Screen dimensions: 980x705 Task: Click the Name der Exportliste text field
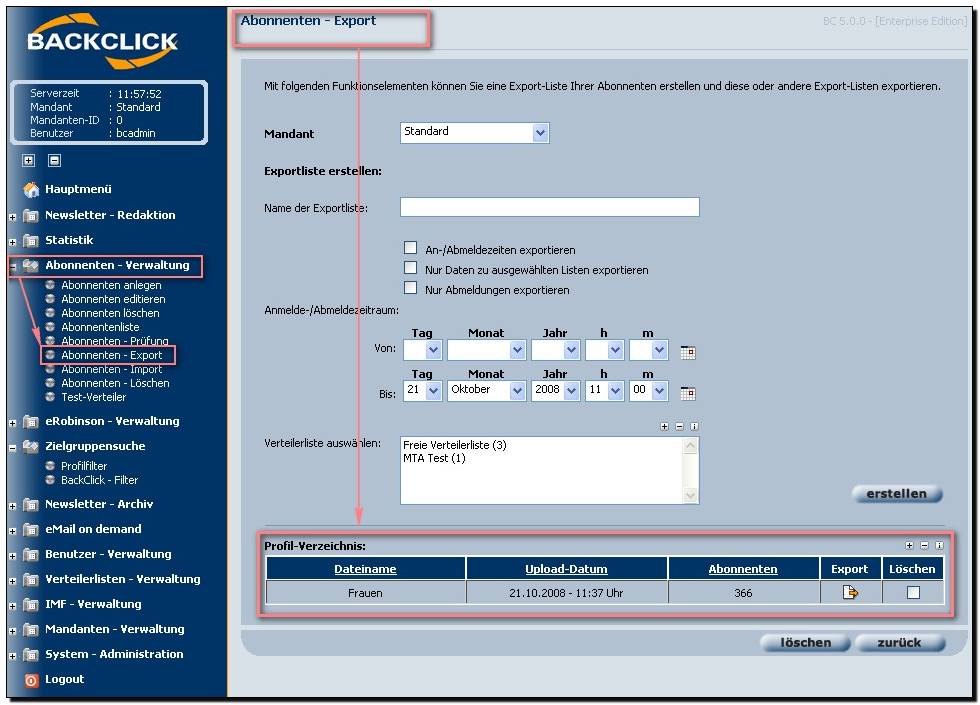point(549,207)
